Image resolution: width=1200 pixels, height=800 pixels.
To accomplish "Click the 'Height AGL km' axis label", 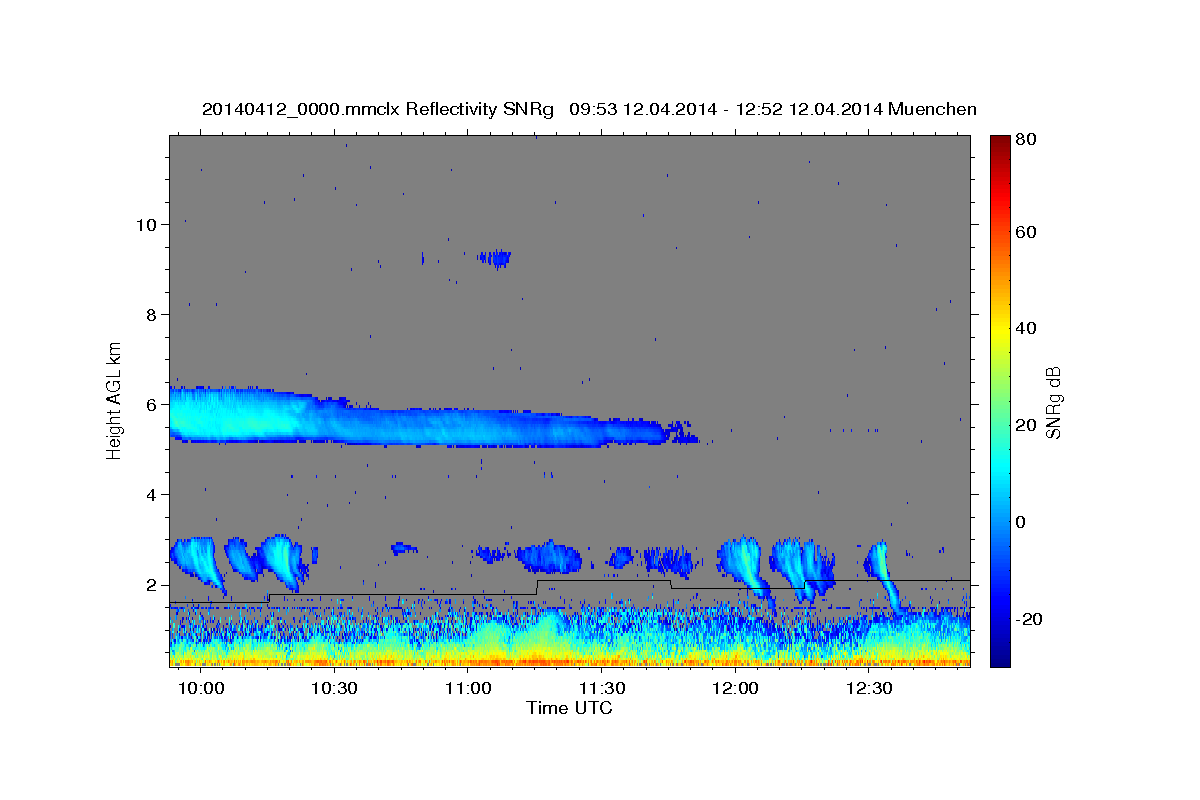I will pyautogui.click(x=115, y=399).
